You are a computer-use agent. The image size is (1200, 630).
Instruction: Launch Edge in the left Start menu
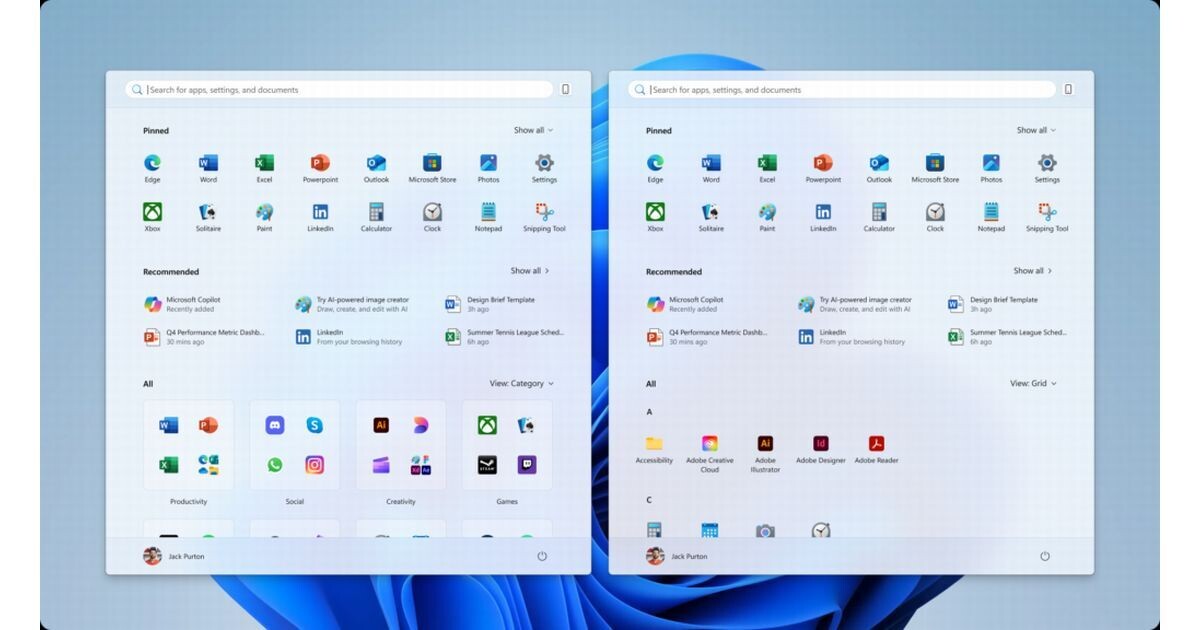pos(152,163)
